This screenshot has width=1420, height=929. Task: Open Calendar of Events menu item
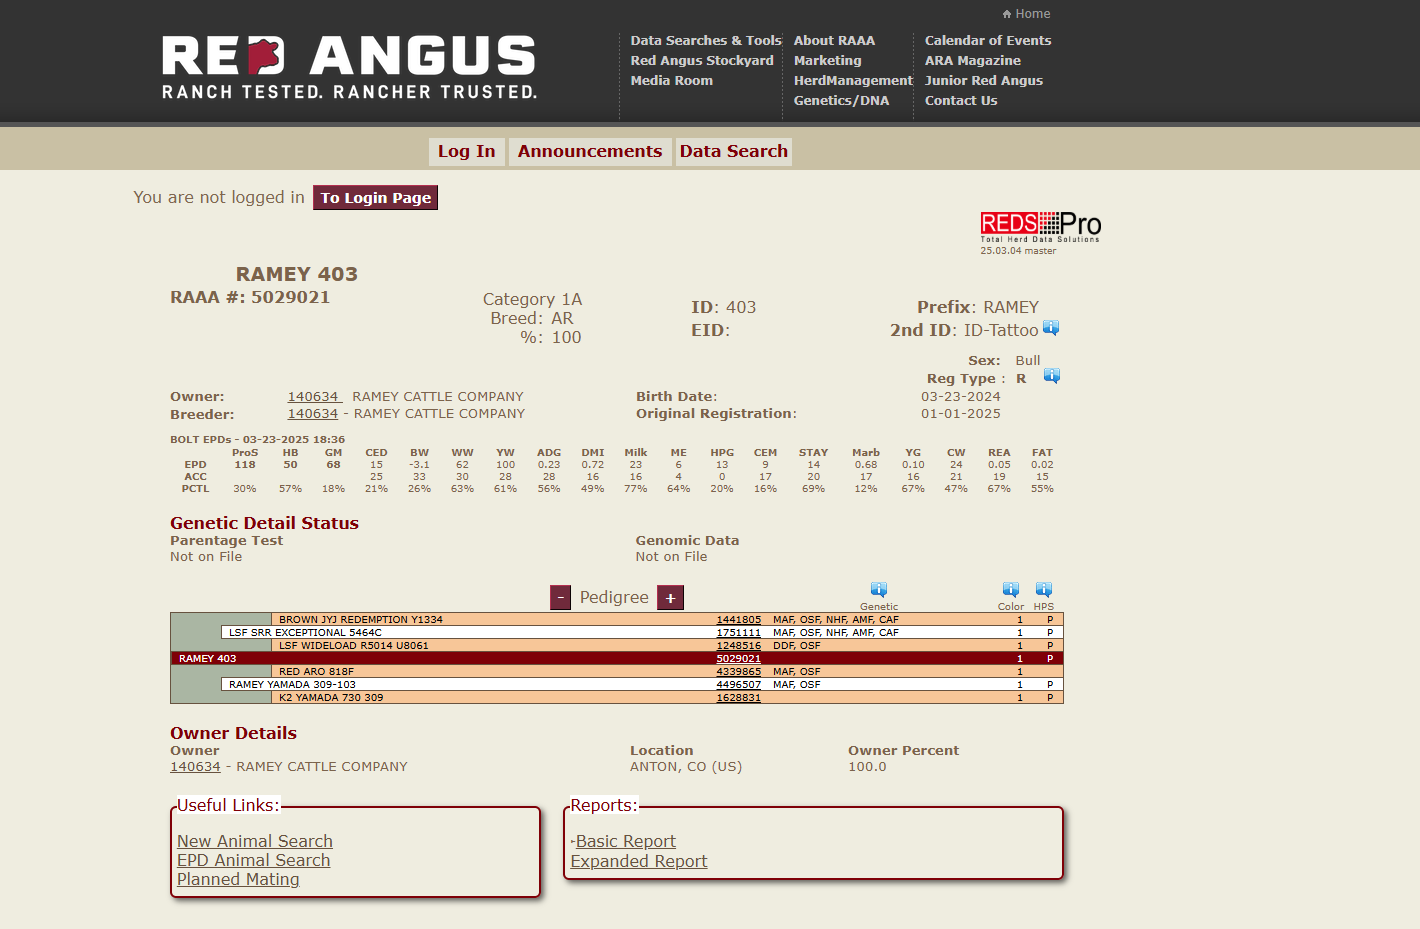988,41
